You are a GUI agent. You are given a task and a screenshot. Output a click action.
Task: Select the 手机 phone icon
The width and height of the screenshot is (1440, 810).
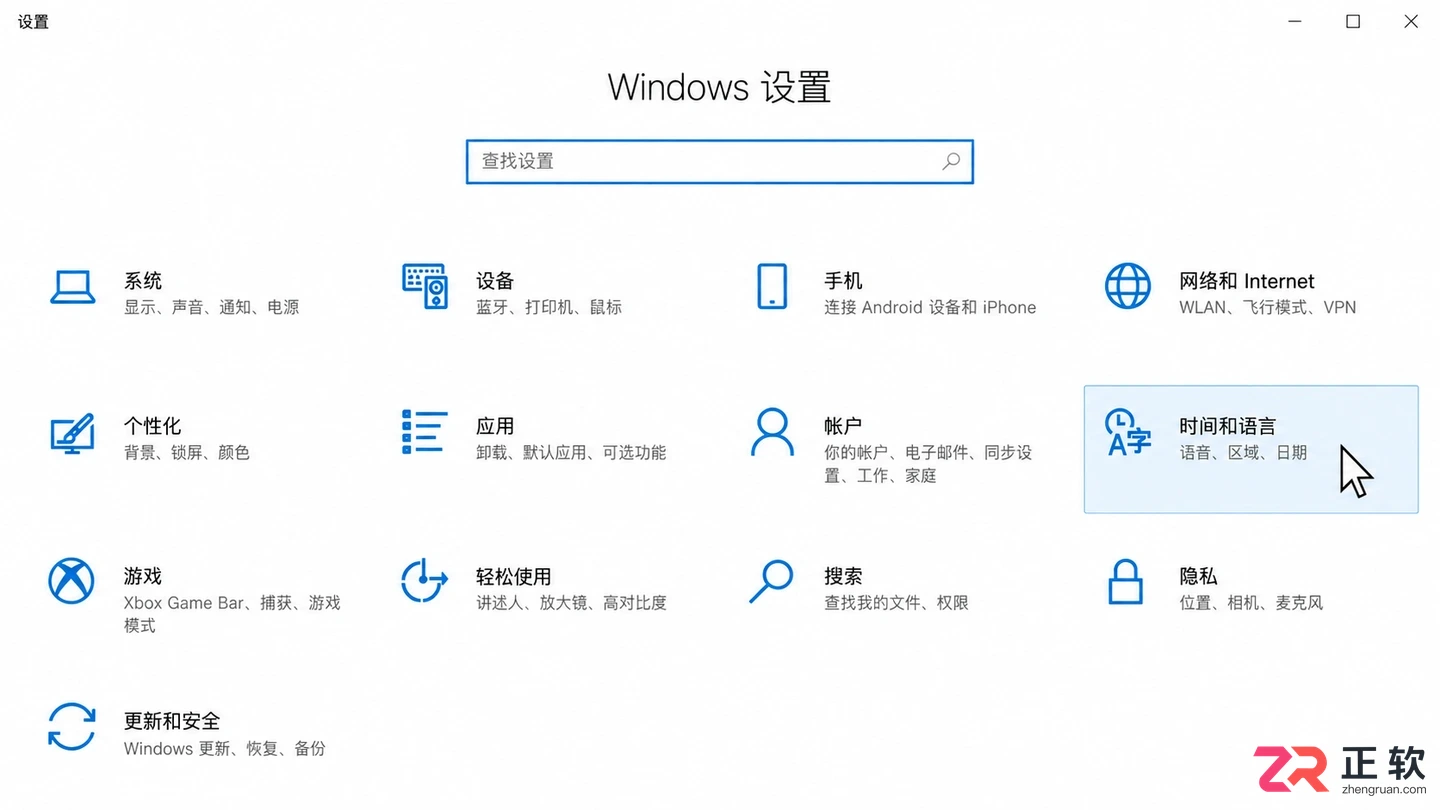click(x=772, y=287)
